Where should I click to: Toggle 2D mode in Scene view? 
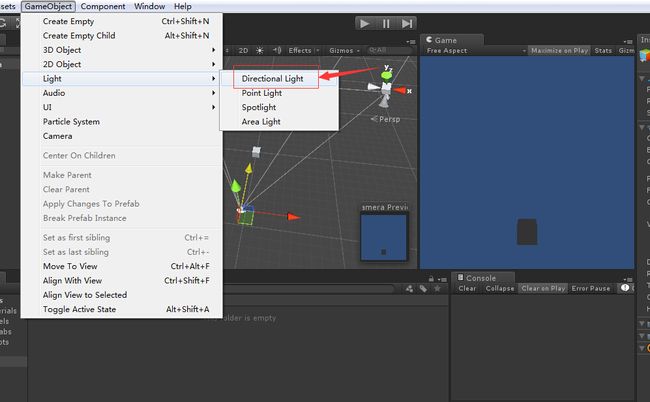click(x=243, y=51)
